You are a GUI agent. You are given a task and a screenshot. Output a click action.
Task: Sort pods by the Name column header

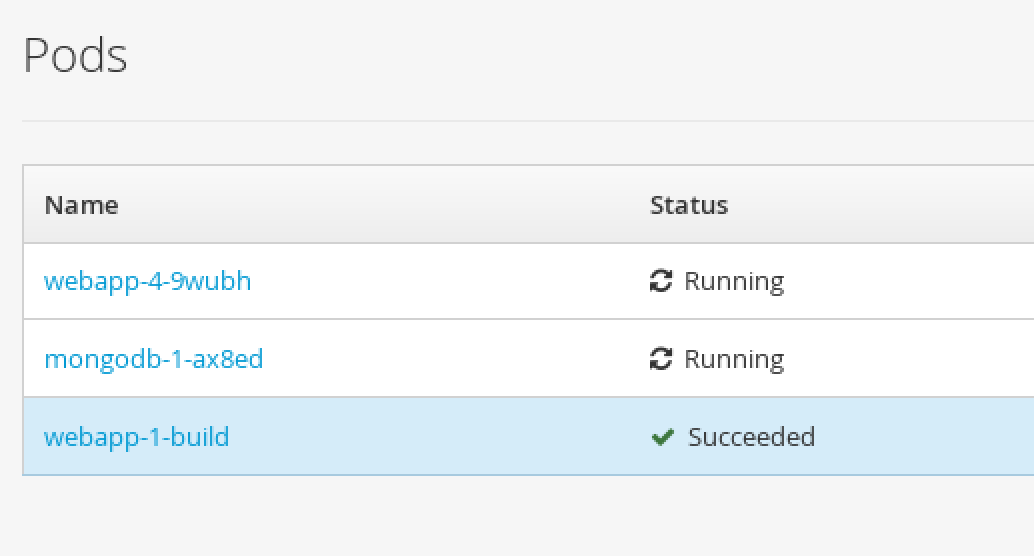coord(82,205)
